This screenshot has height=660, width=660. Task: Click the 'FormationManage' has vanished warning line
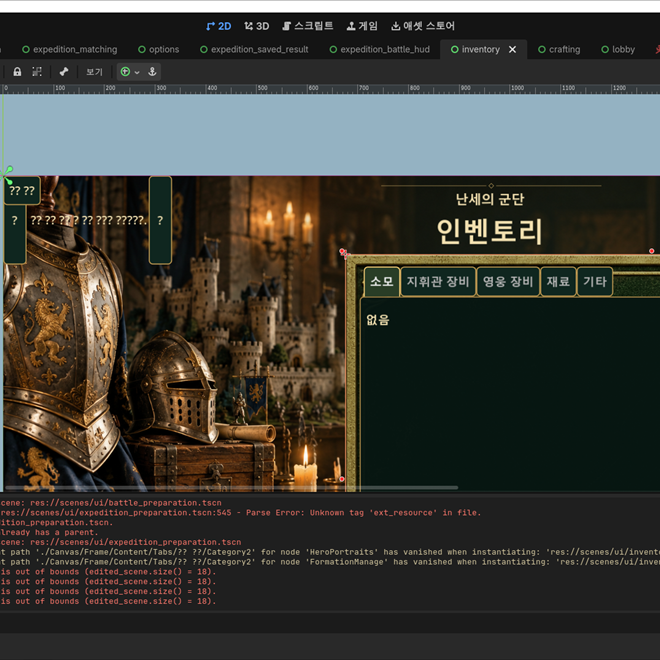330,562
